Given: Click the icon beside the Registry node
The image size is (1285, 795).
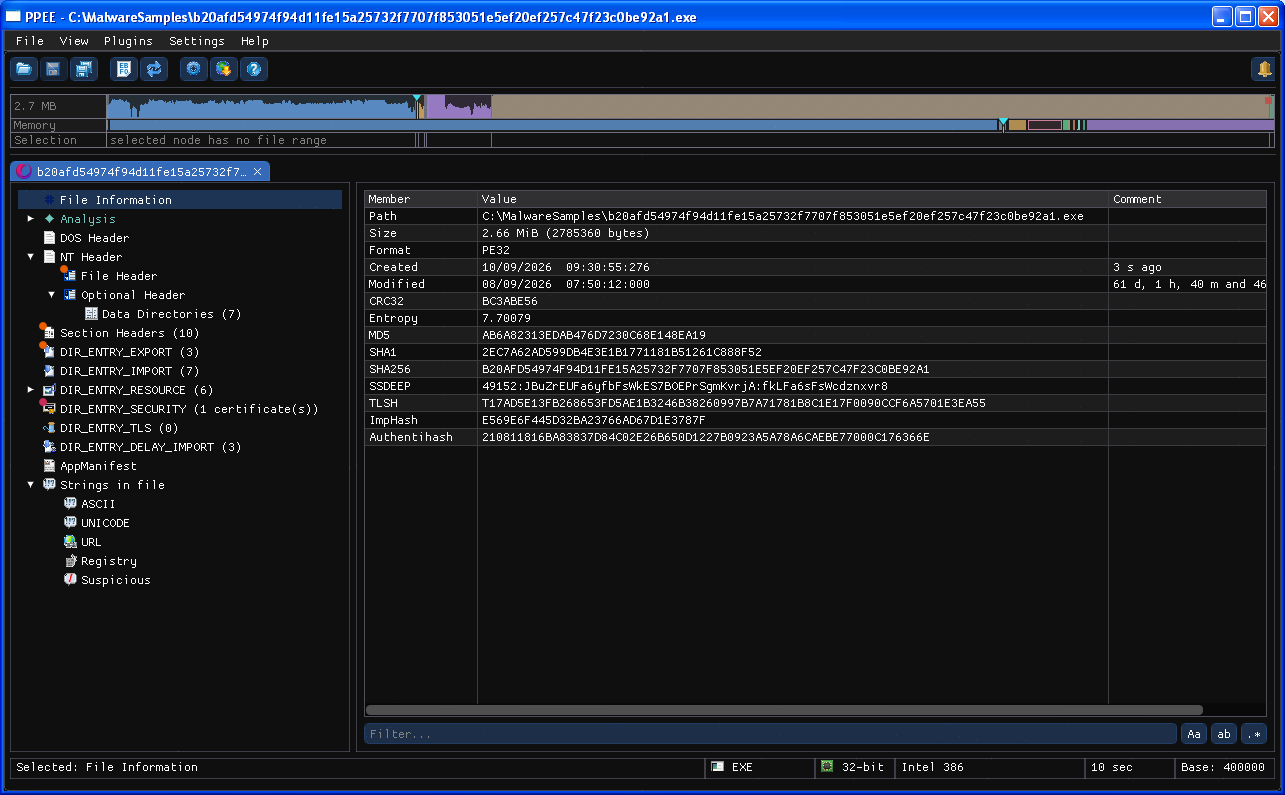Looking at the screenshot, I should (x=70, y=561).
